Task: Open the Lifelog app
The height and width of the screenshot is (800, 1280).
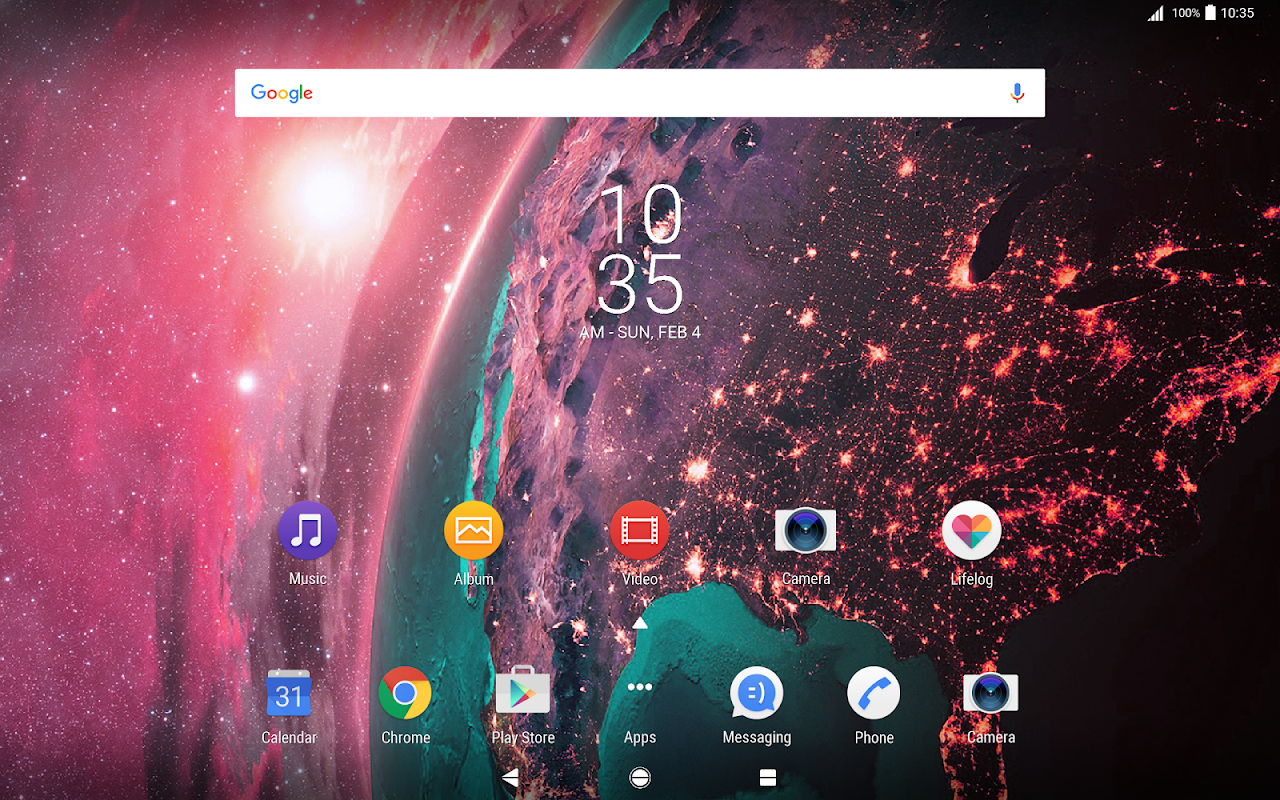Action: 972,531
